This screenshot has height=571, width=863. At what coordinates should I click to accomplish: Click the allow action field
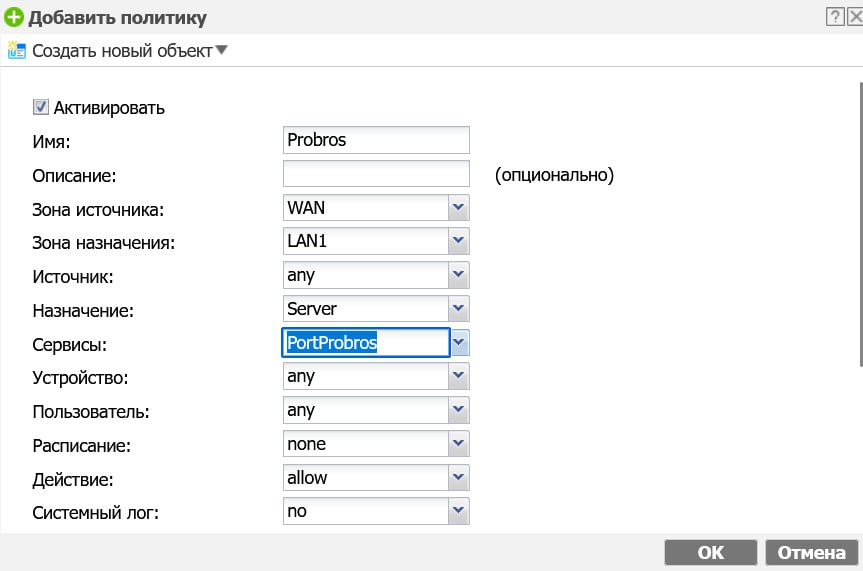(x=366, y=477)
